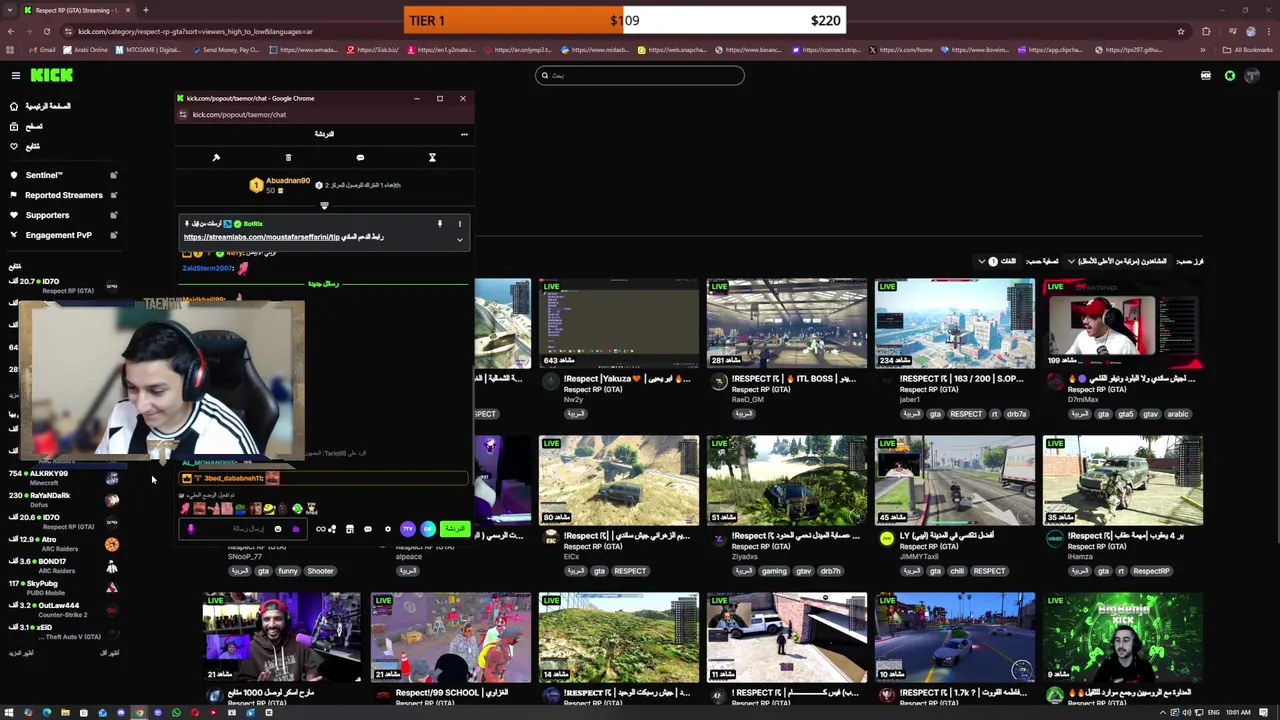Open the sort-by viewers dropdown

coord(1118,261)
